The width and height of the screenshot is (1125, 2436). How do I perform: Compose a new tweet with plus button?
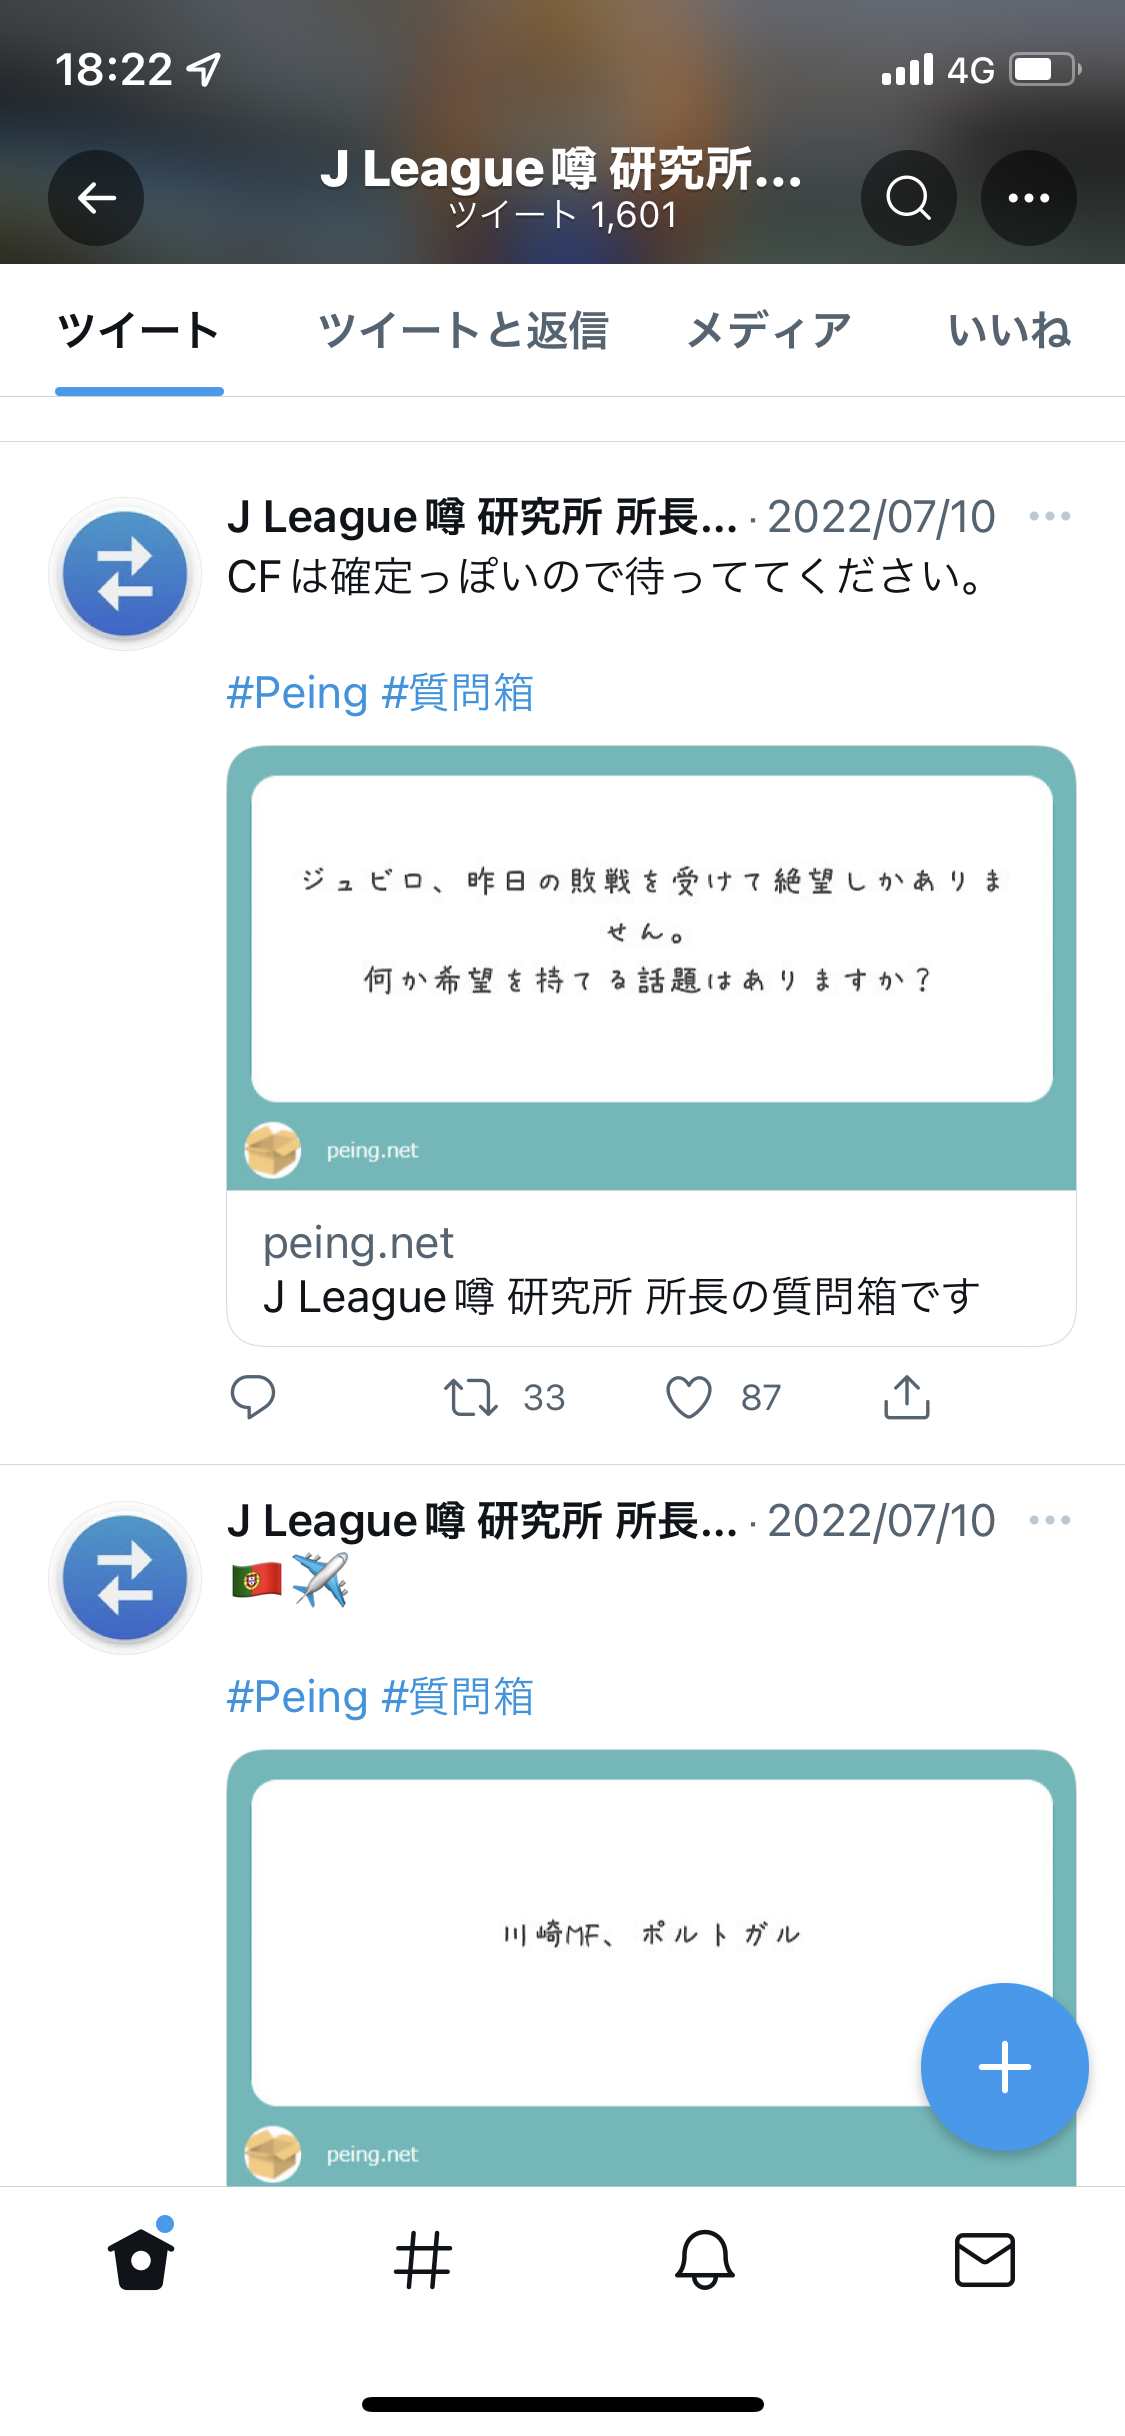click(x=1004, y=2066)
